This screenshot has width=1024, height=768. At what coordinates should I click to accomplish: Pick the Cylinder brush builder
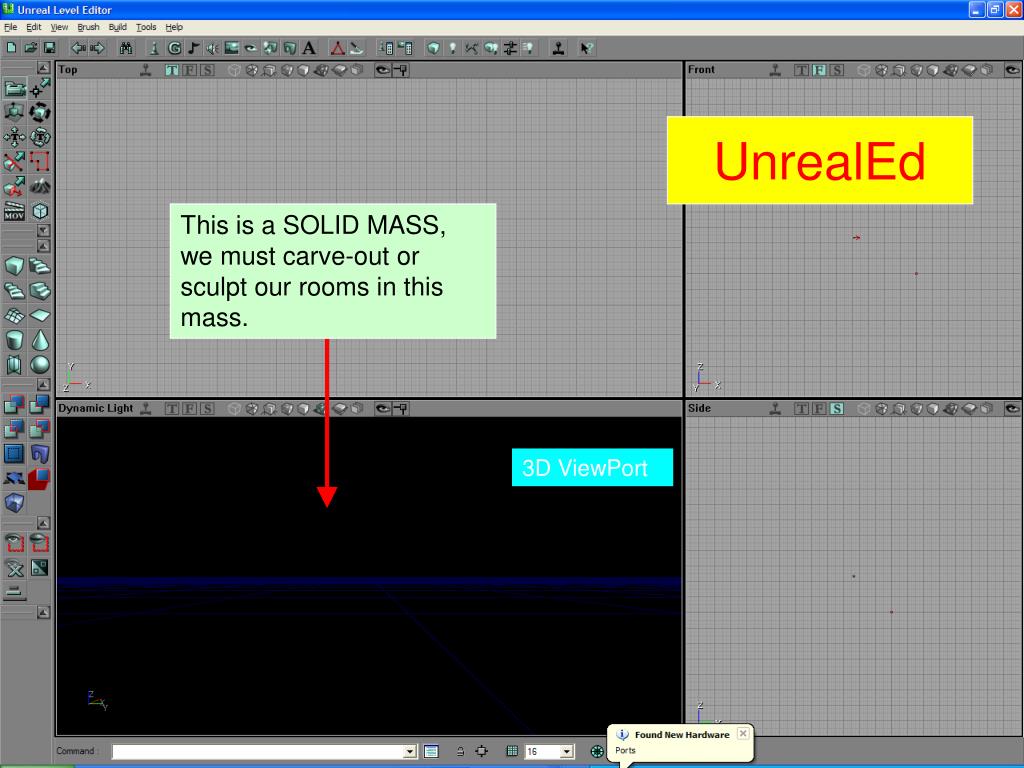point(14,340)
